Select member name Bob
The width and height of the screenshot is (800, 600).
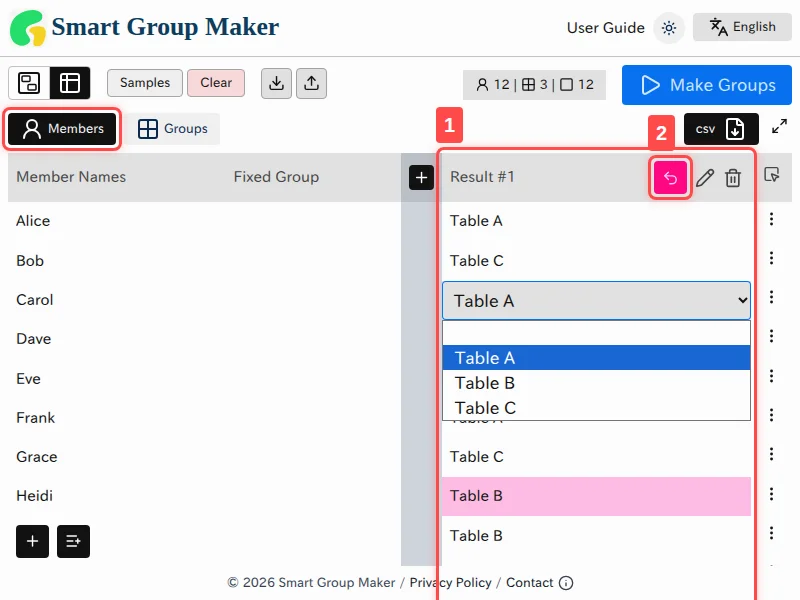point(30,261)
